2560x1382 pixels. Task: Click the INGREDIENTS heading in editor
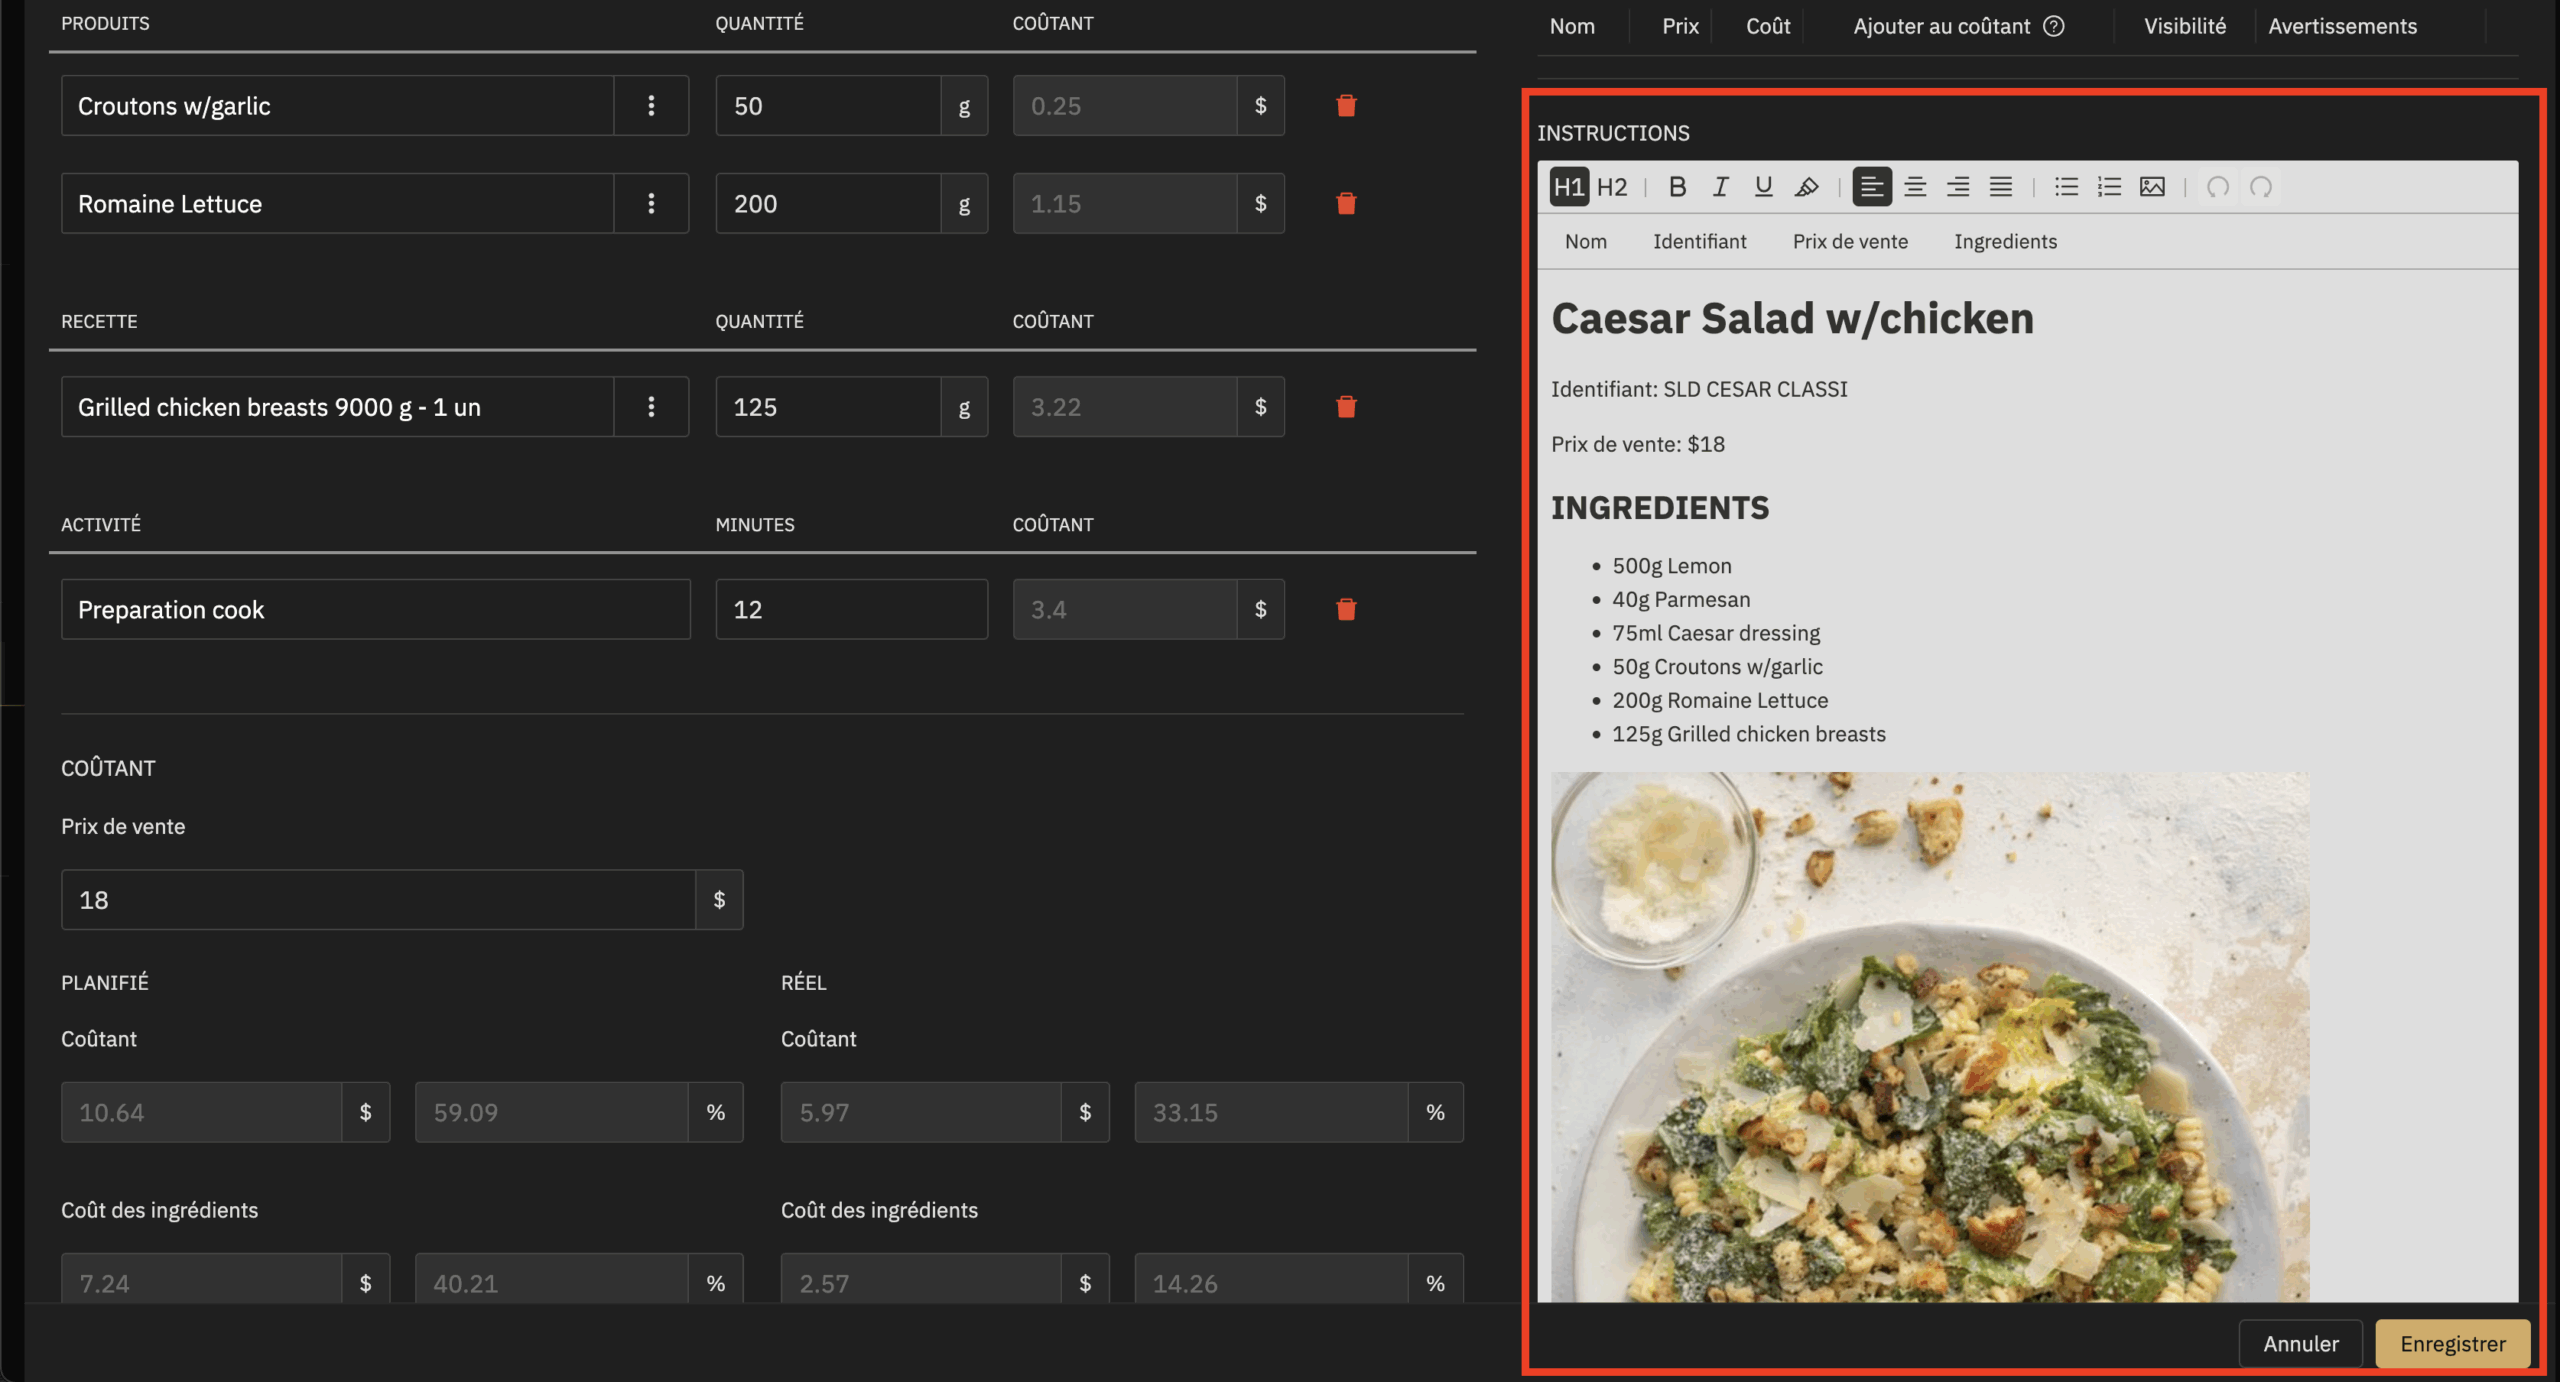click(1660, 507)
